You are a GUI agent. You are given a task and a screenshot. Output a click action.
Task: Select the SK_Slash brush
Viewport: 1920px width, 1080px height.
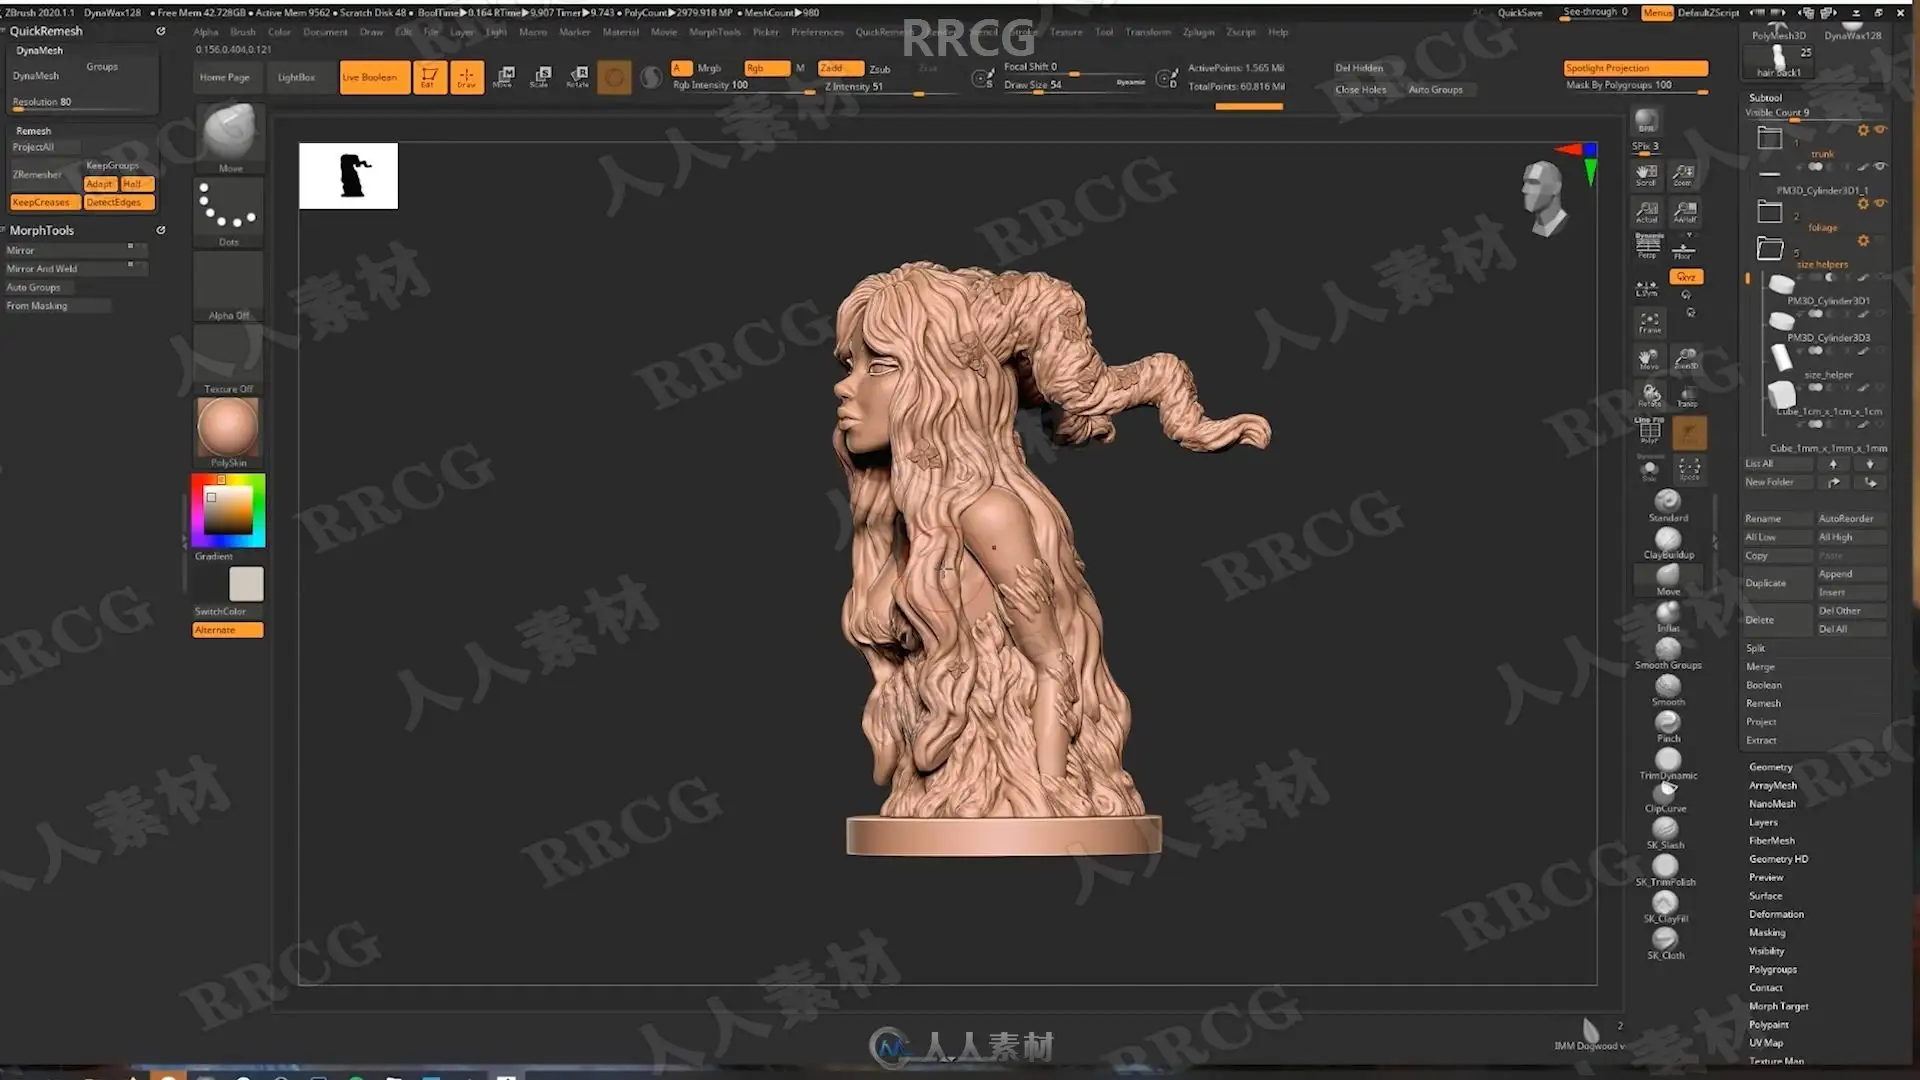coord(1665,833)
